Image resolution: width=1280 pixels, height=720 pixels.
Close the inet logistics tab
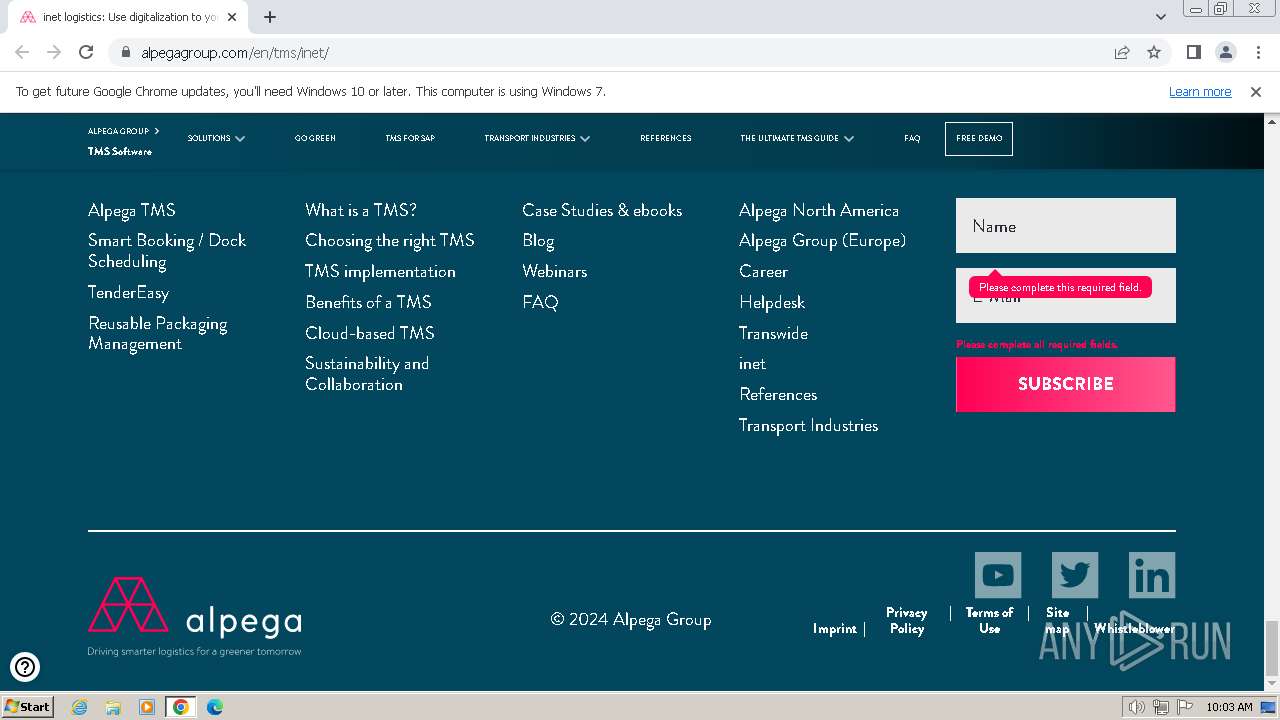pyautogui.click(x=233, y=17)
